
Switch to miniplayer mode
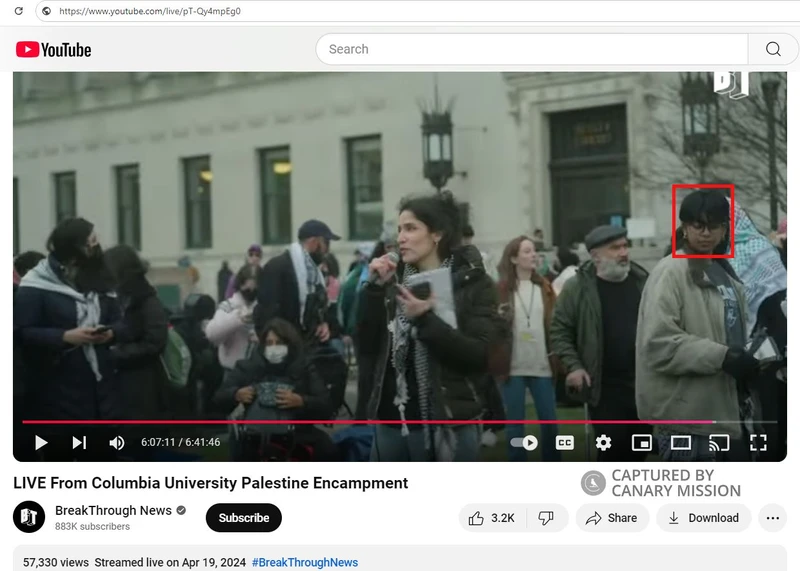click(642, 442)
